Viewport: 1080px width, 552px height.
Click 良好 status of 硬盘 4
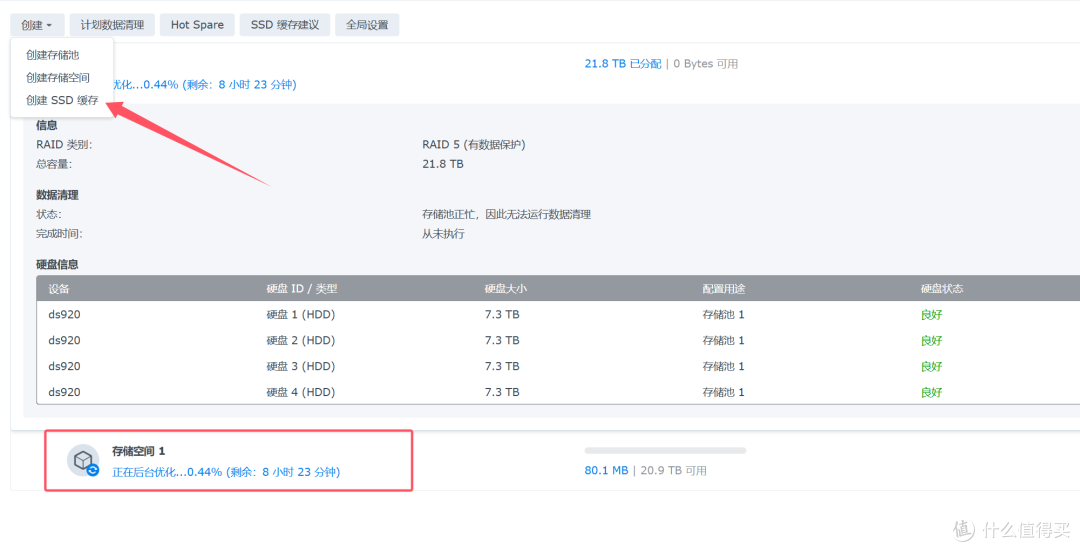point(931,392)
